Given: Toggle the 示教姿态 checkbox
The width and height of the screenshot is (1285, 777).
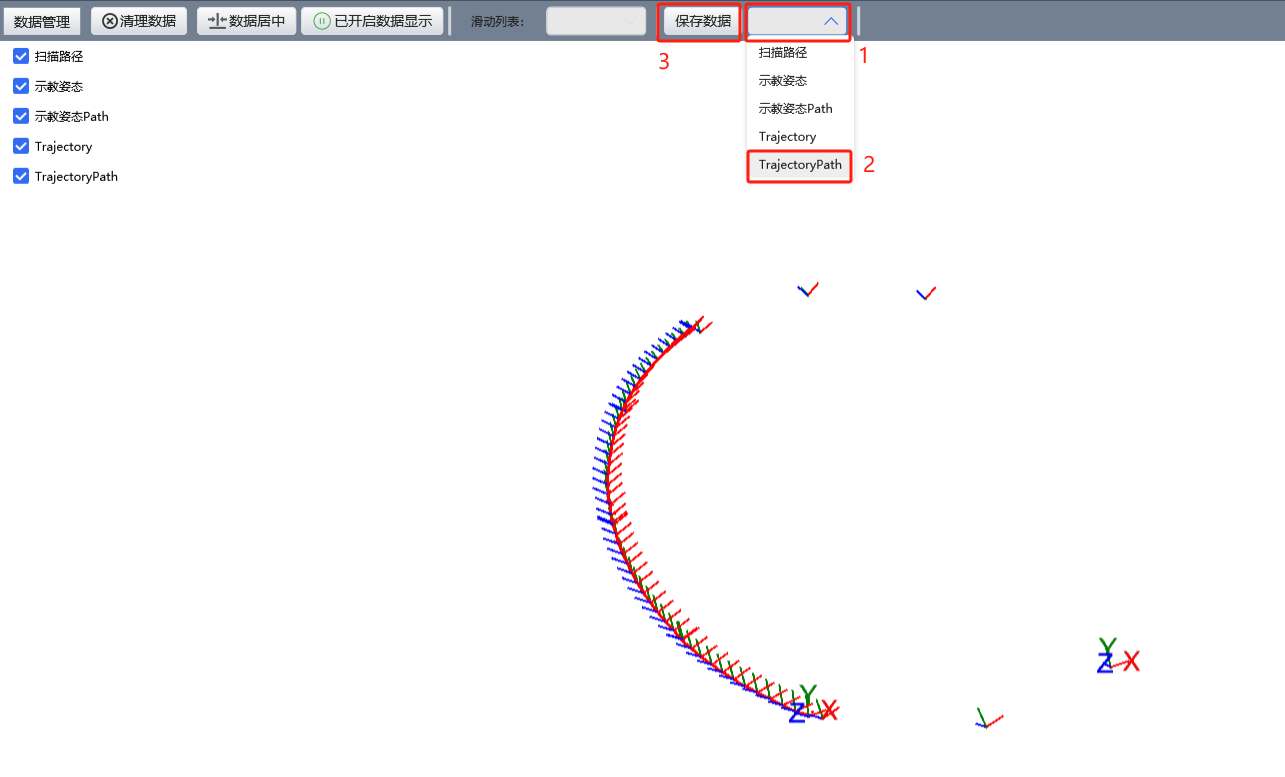Looking at the screenshot, I should click(21, 86).
